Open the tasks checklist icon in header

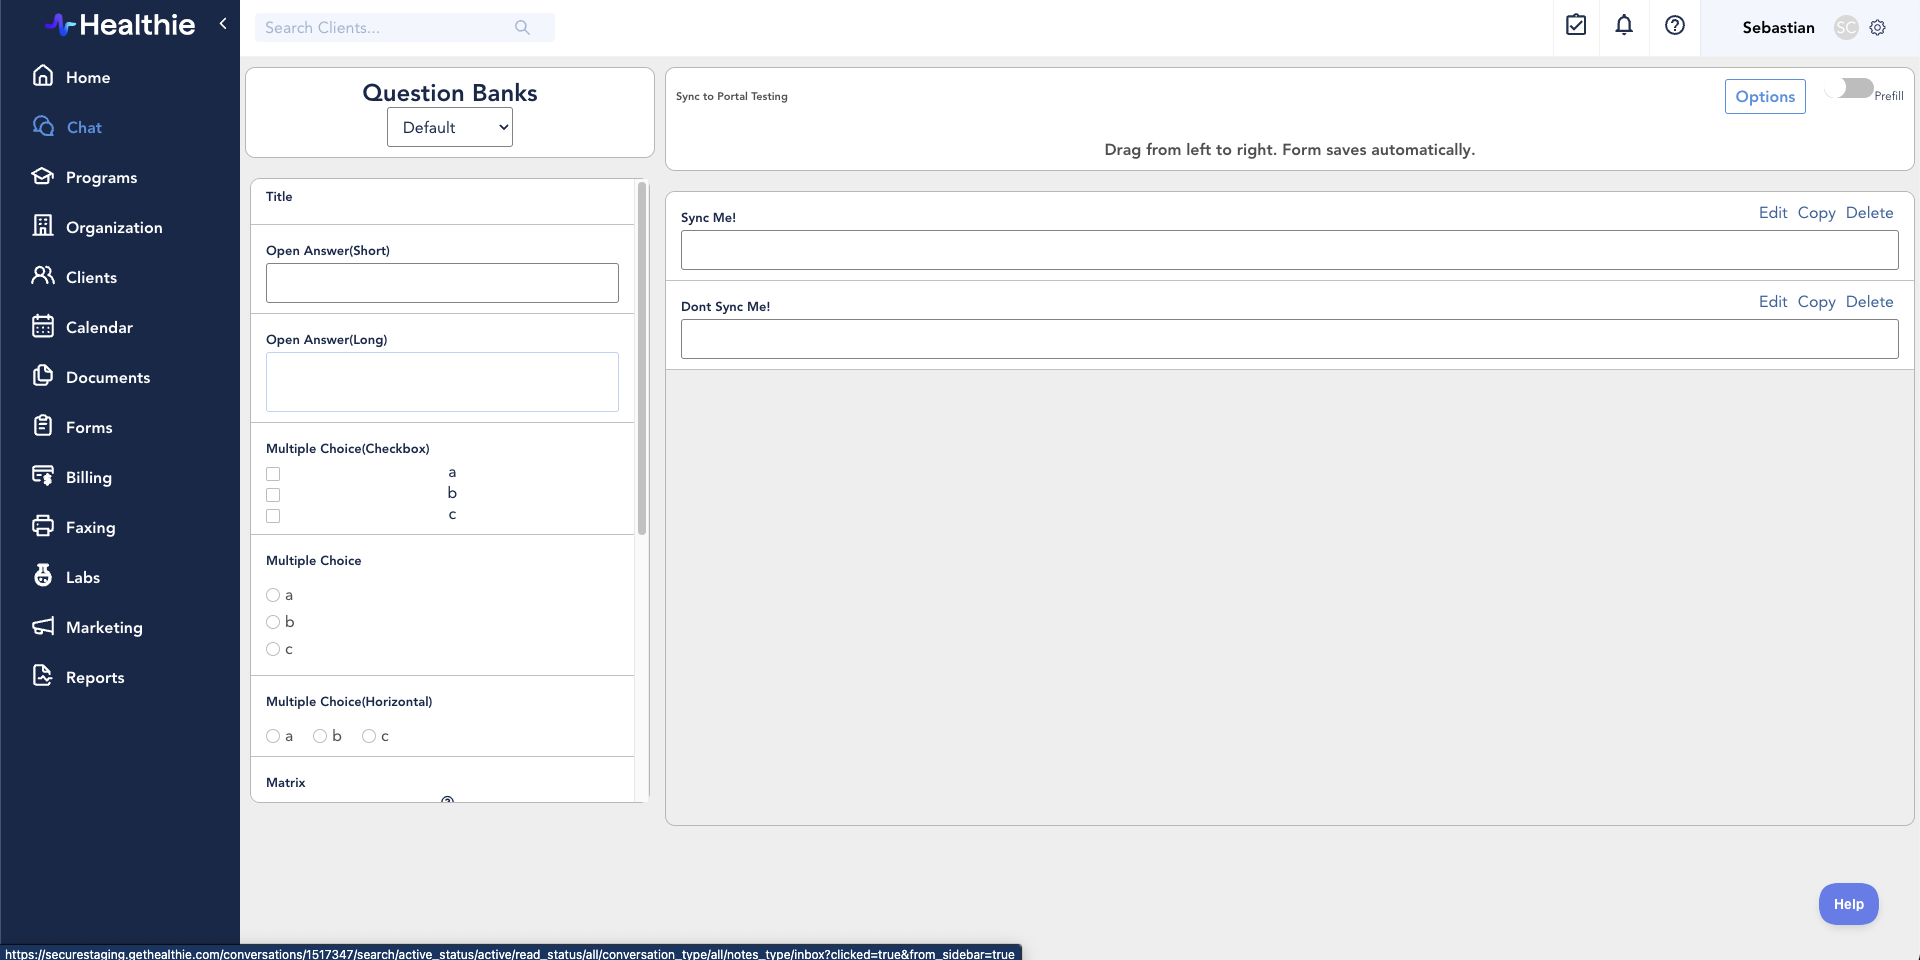[1576, 26]
